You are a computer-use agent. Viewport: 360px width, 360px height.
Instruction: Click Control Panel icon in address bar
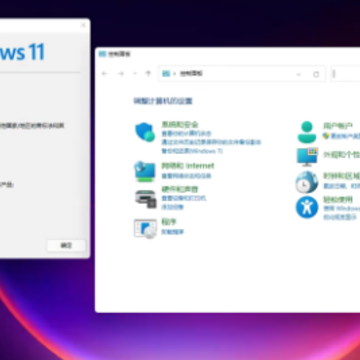pos(166,74)
